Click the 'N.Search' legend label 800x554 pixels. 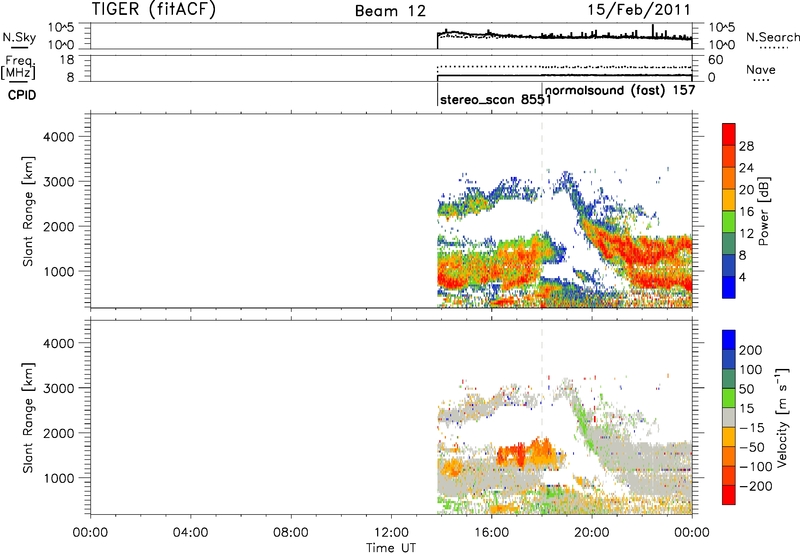[773, 37]
